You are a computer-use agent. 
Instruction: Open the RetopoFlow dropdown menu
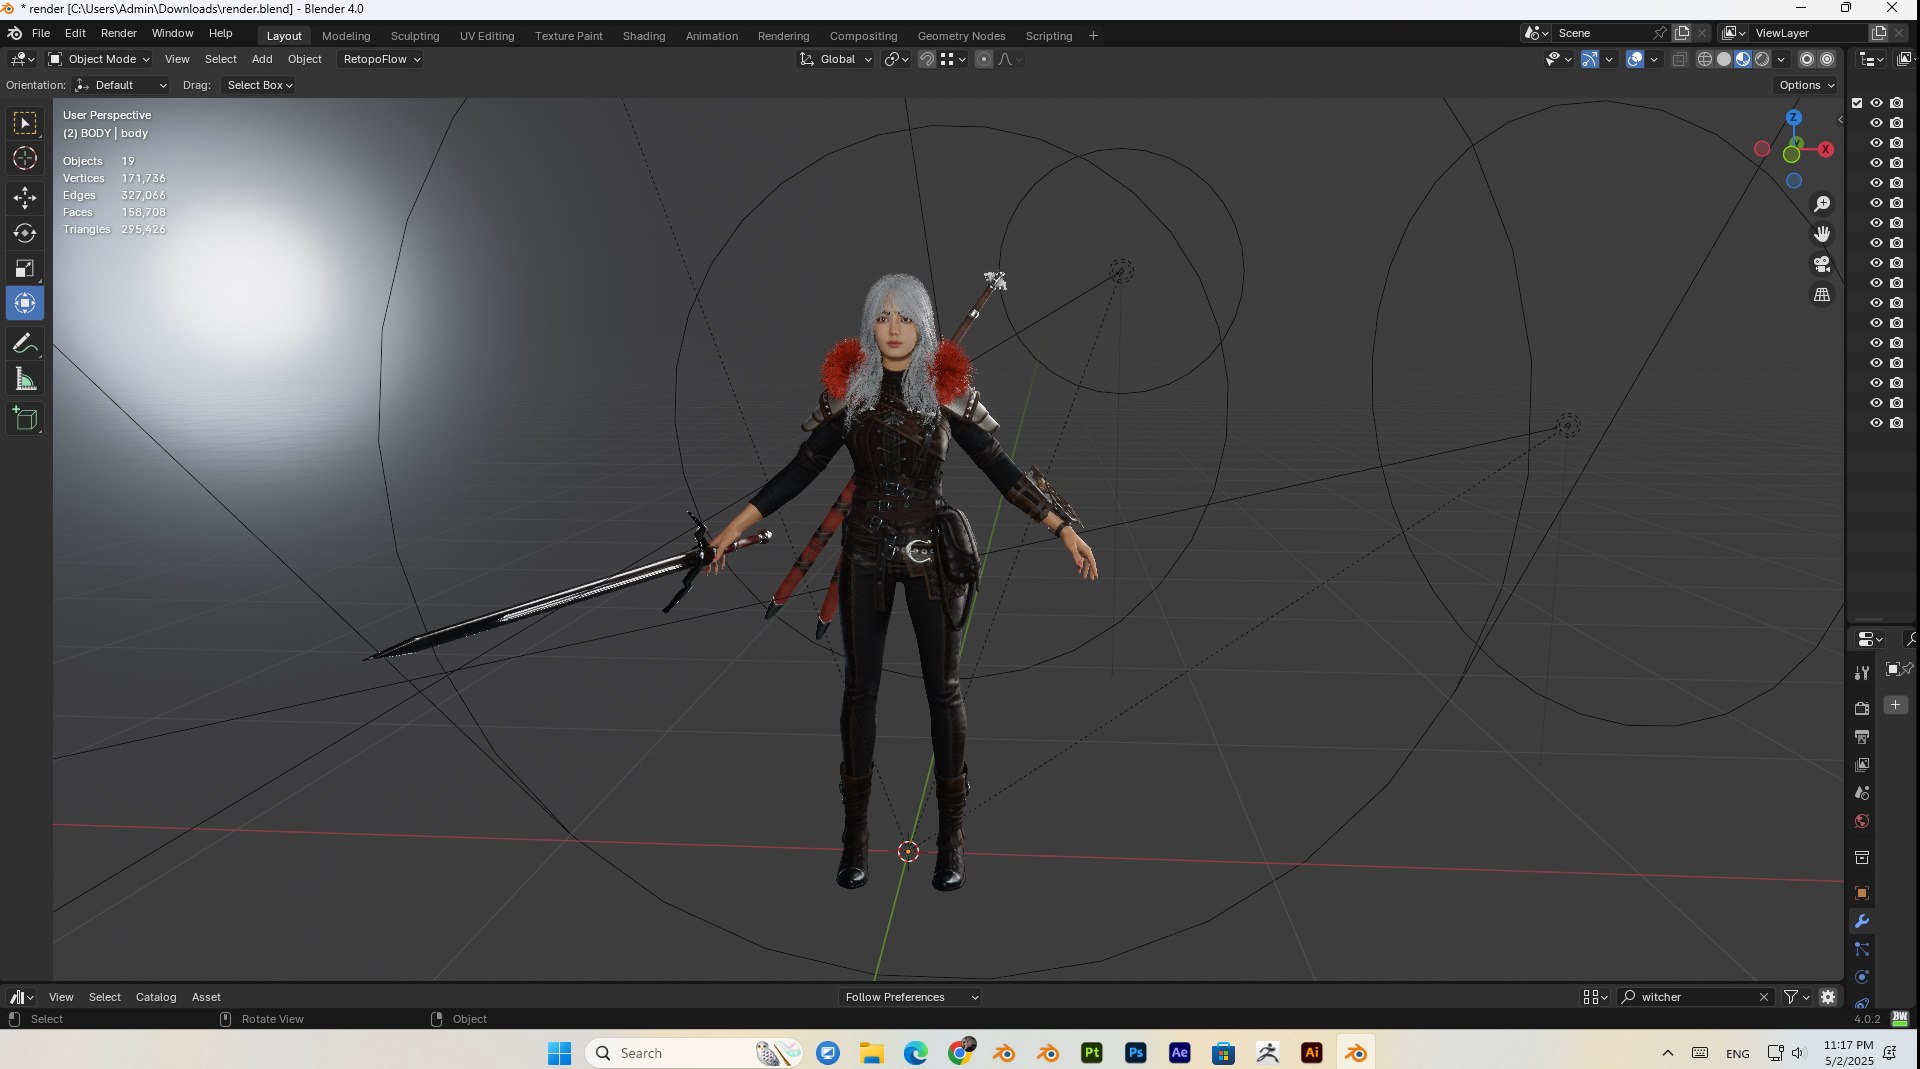pyautogui.click(x=381, y=60)
